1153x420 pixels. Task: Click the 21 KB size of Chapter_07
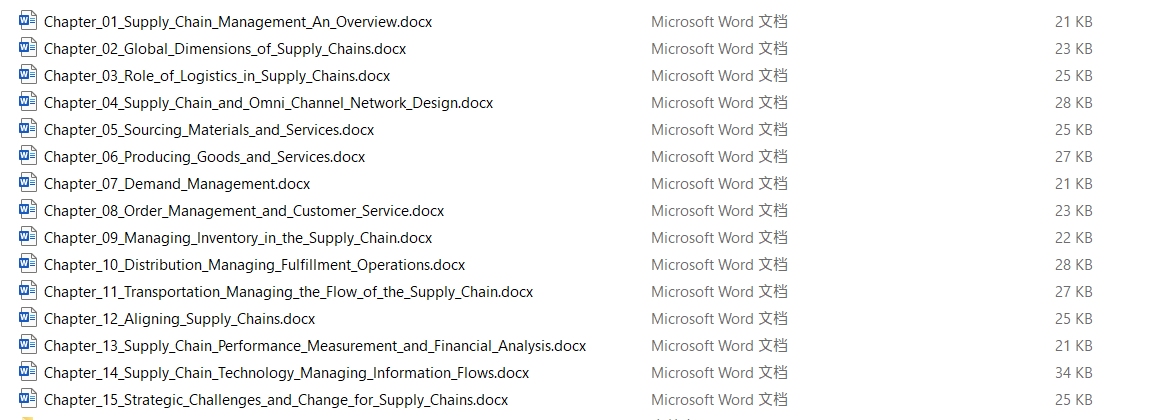(x=1074, y=184)
